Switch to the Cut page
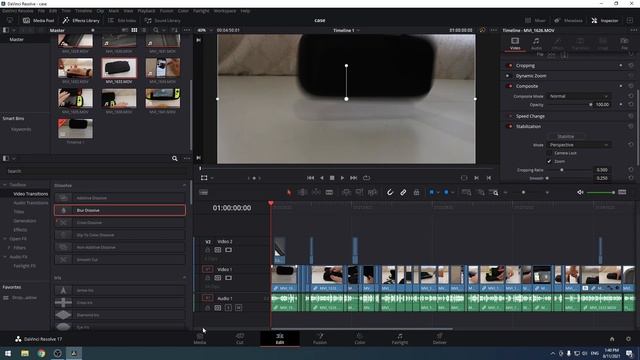The image size is (640, 360). (x=240, y=338)
